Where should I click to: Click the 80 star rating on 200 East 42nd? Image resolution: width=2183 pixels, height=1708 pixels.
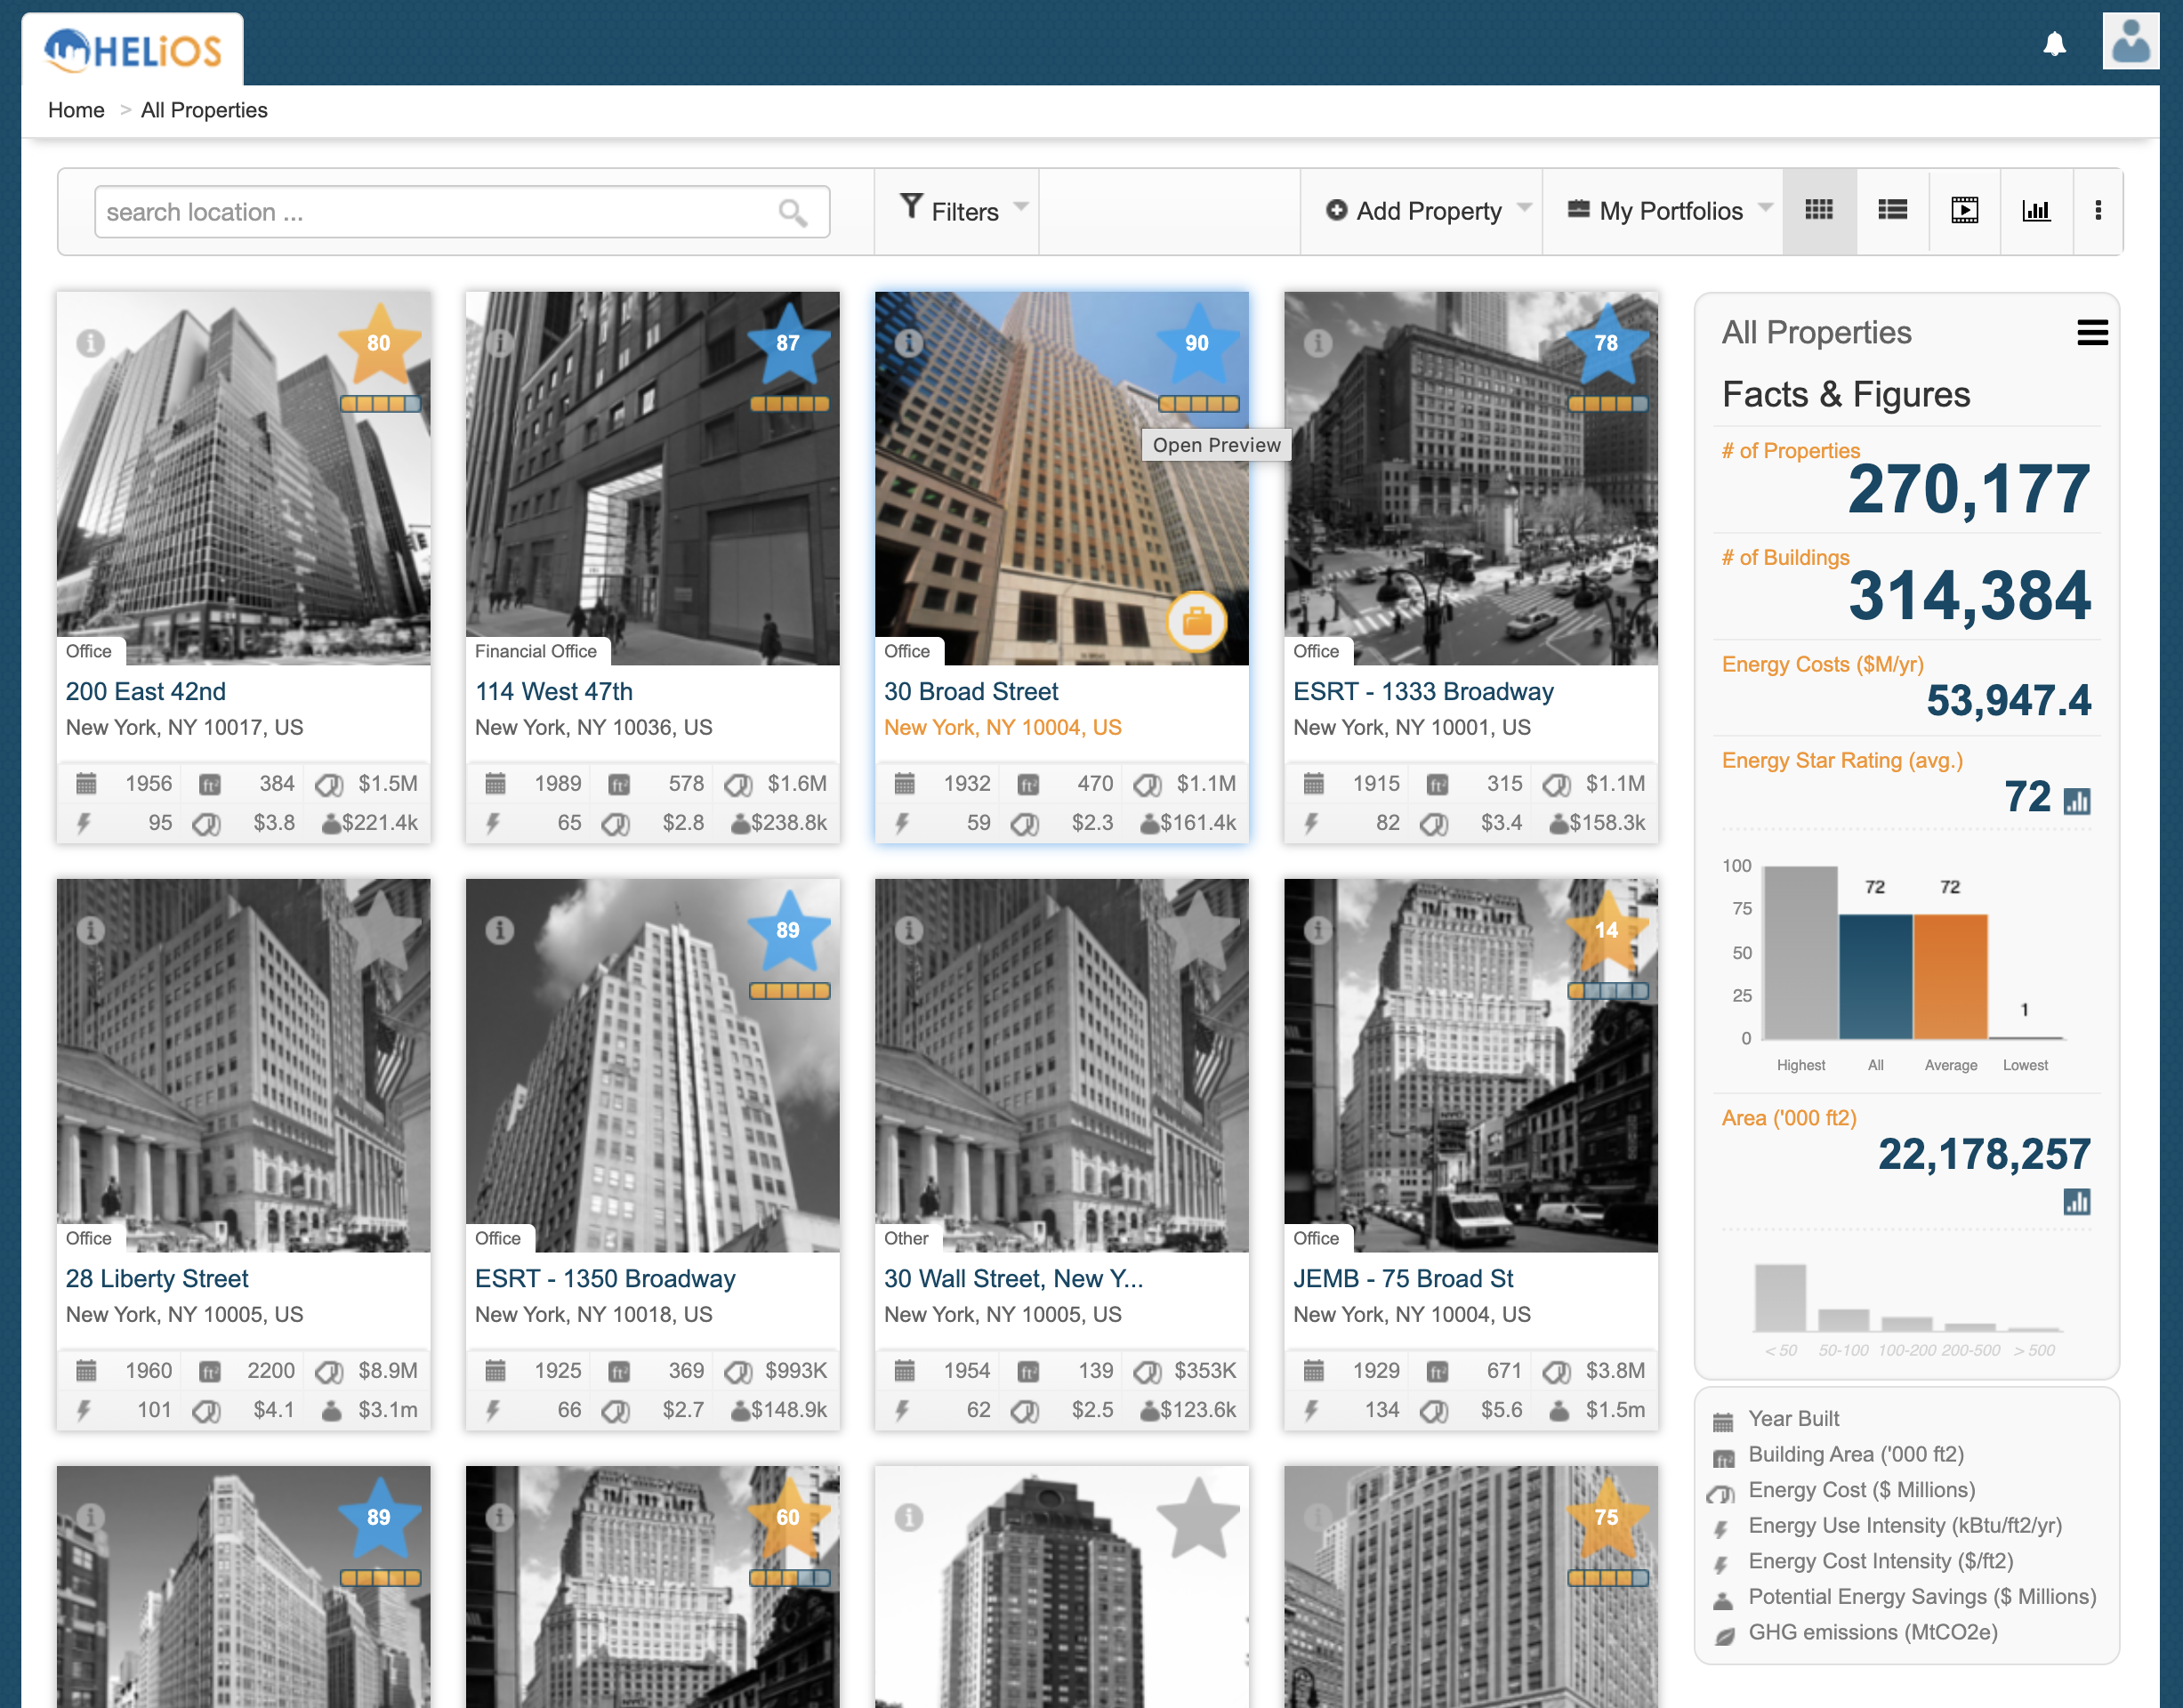point(379,343)
